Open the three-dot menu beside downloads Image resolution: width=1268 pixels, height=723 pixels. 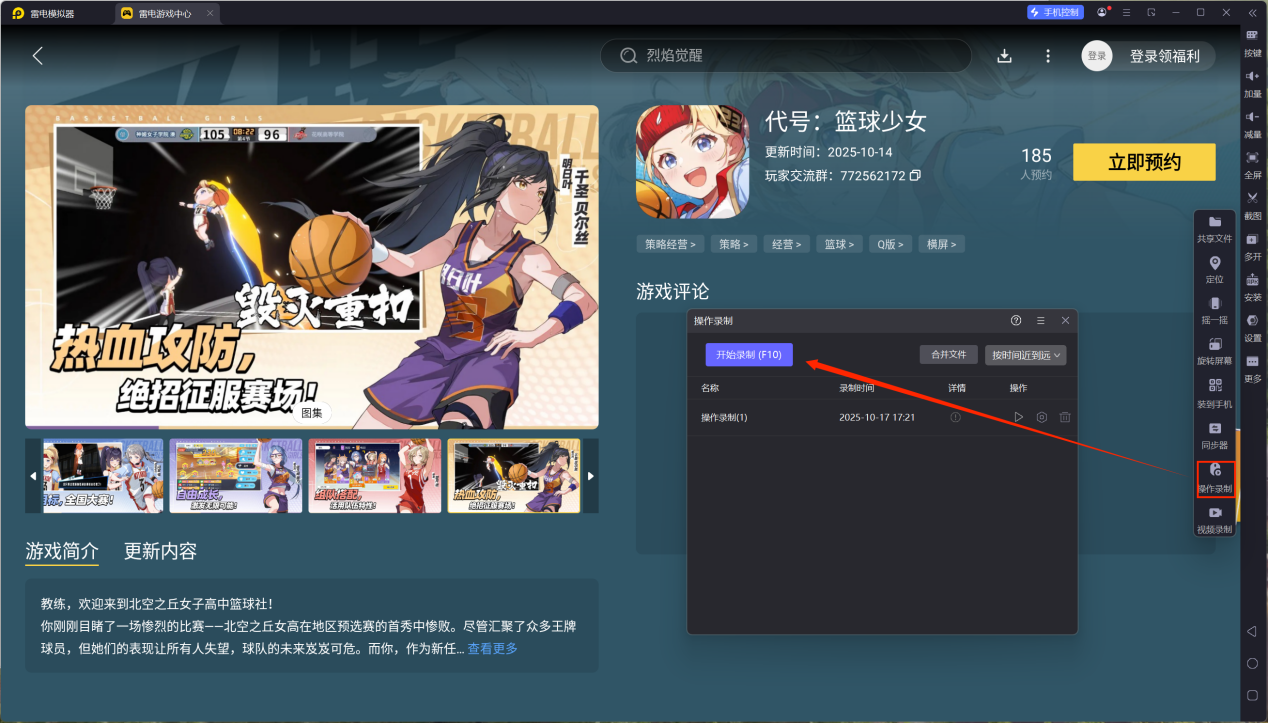pos(1048,56)
